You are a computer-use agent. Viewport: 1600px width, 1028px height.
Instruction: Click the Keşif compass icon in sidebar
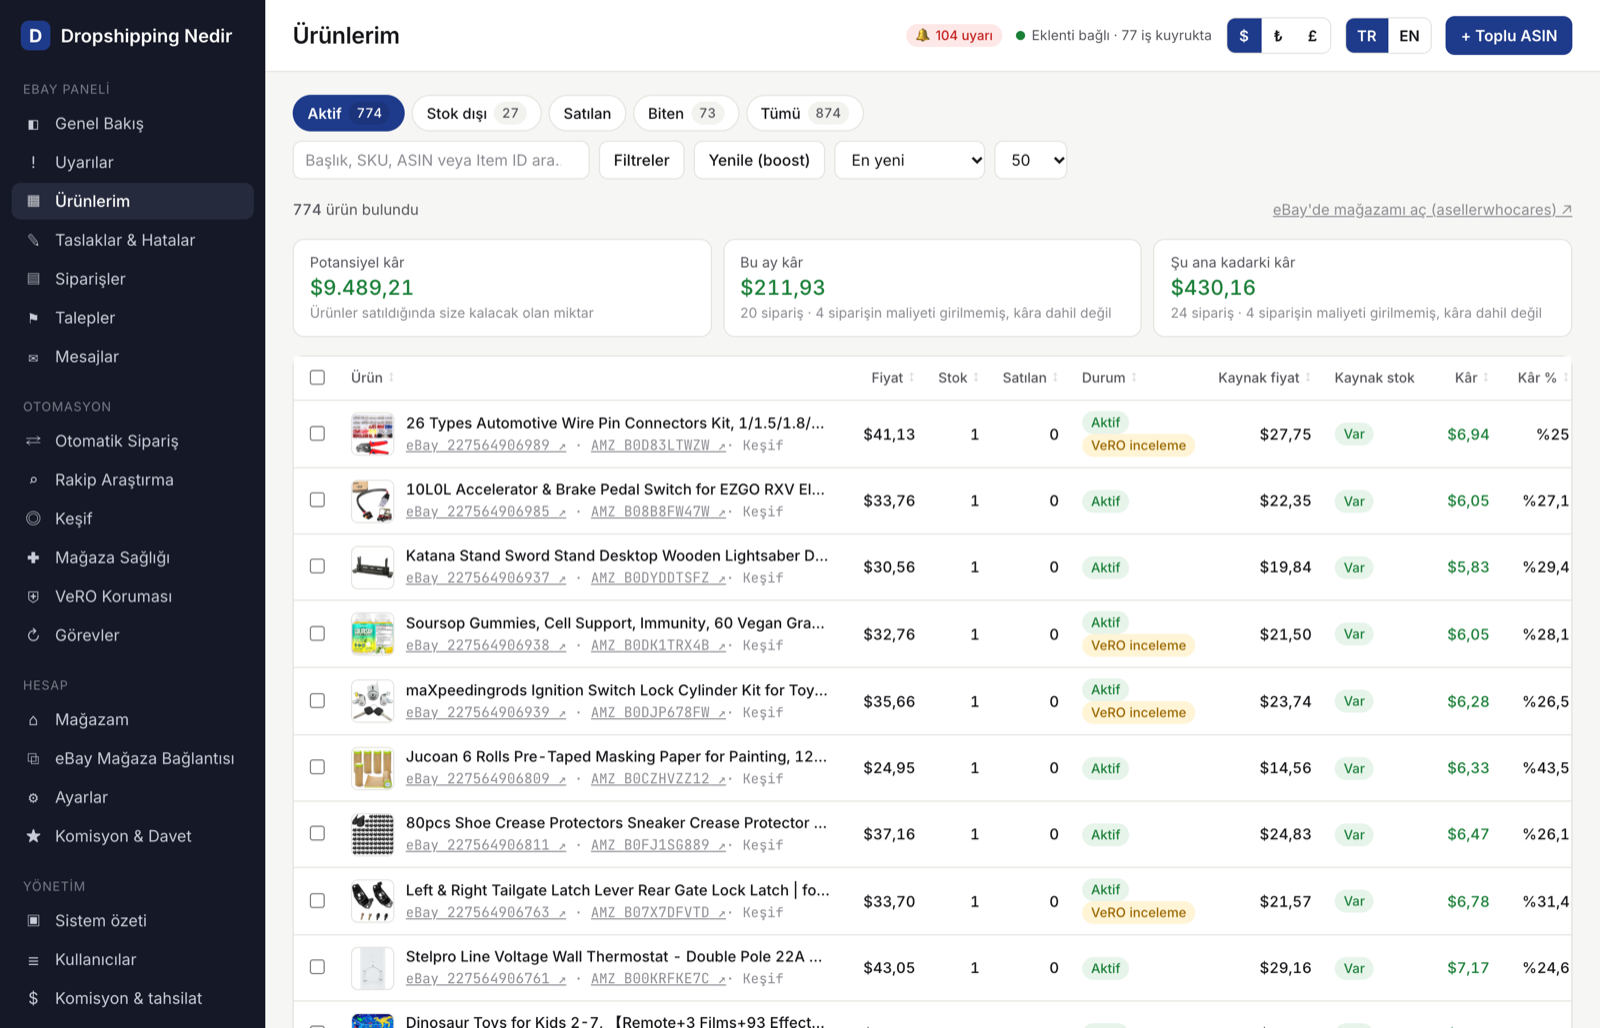coord(33,519)
